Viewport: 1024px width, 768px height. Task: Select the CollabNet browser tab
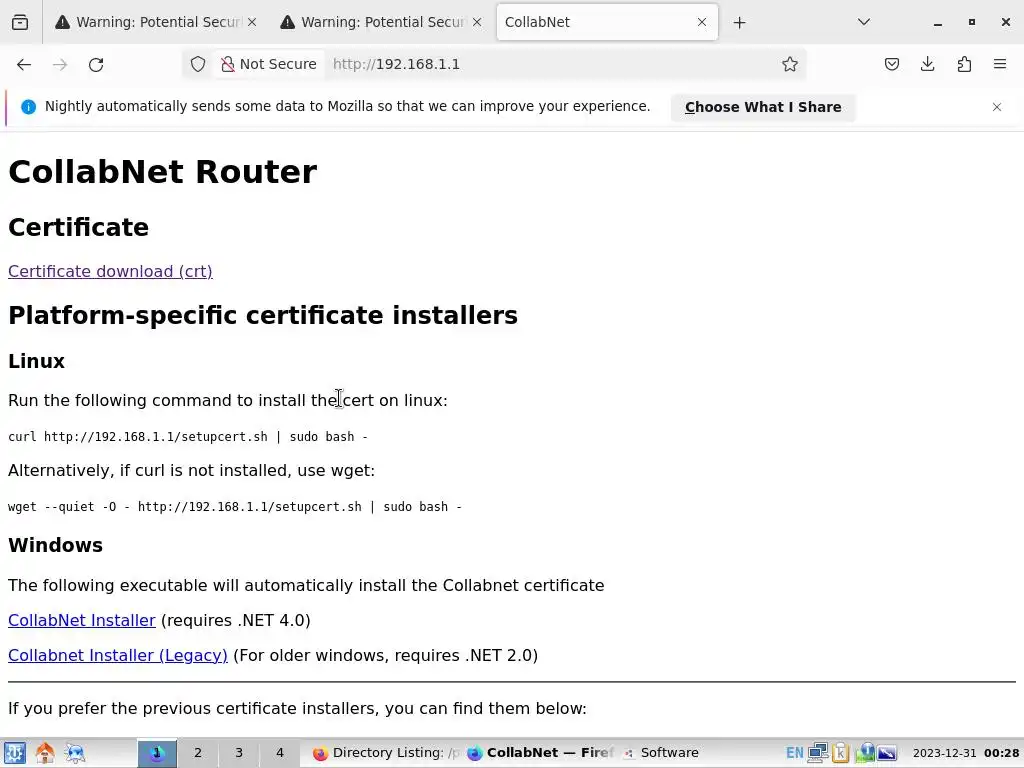607,22
